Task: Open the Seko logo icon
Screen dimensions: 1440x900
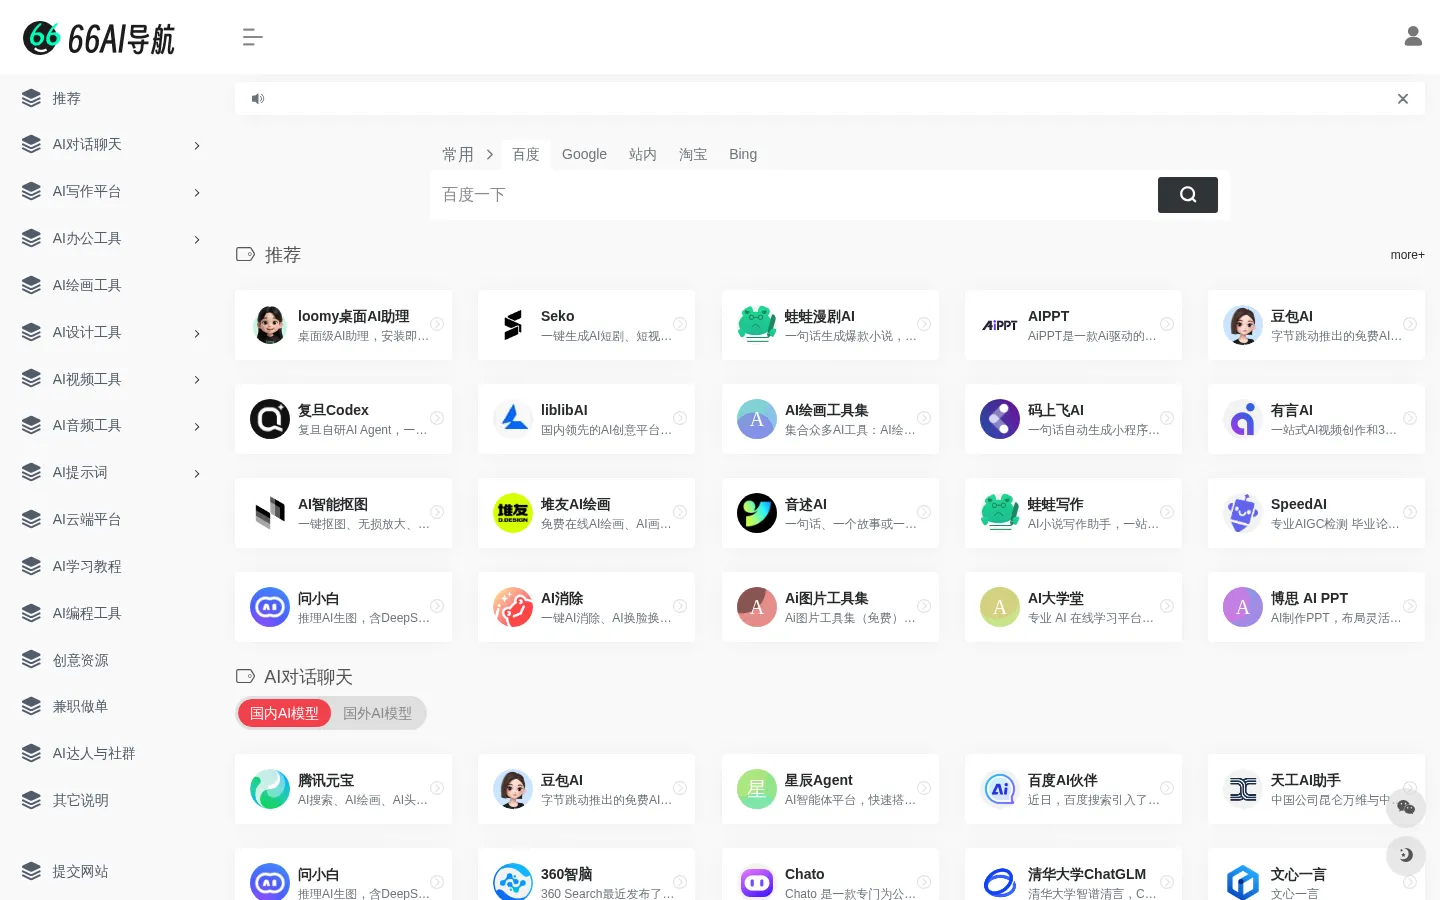Action: [513, 325]
